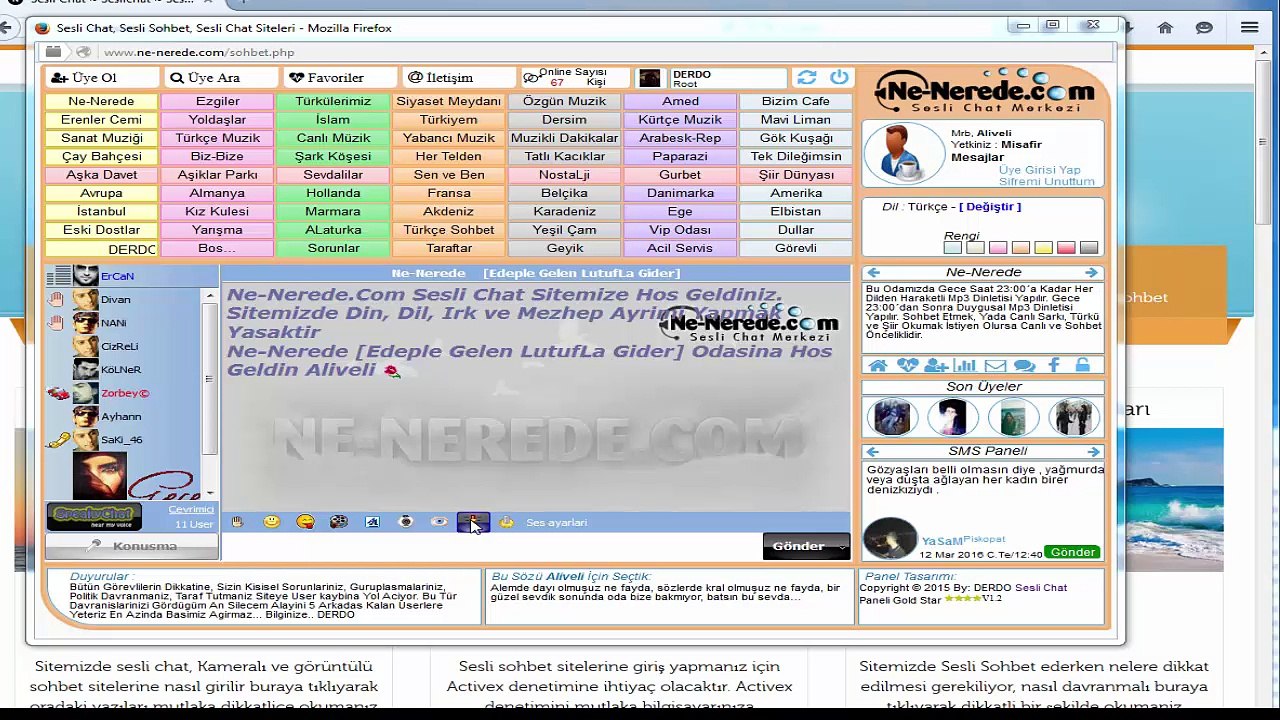The image size is (1280, 720).
Task: Click the film reel icon in chat toolbar
Action: pos(339,522)
